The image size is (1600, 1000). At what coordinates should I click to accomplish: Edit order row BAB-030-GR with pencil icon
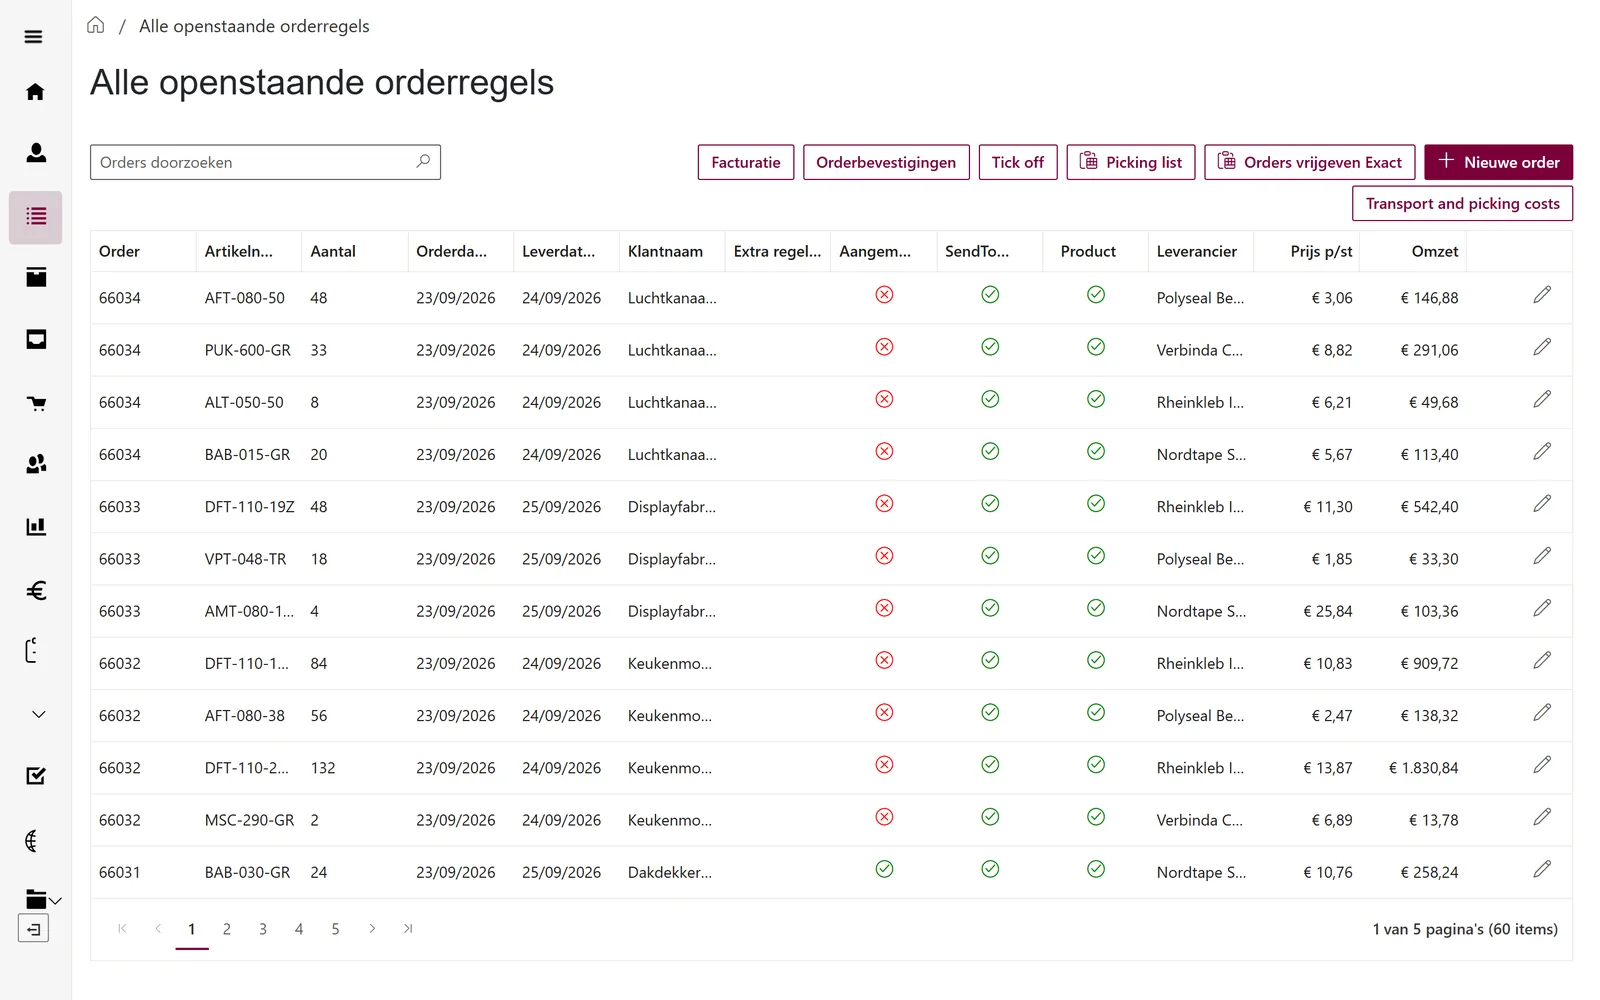(1542, 869)
